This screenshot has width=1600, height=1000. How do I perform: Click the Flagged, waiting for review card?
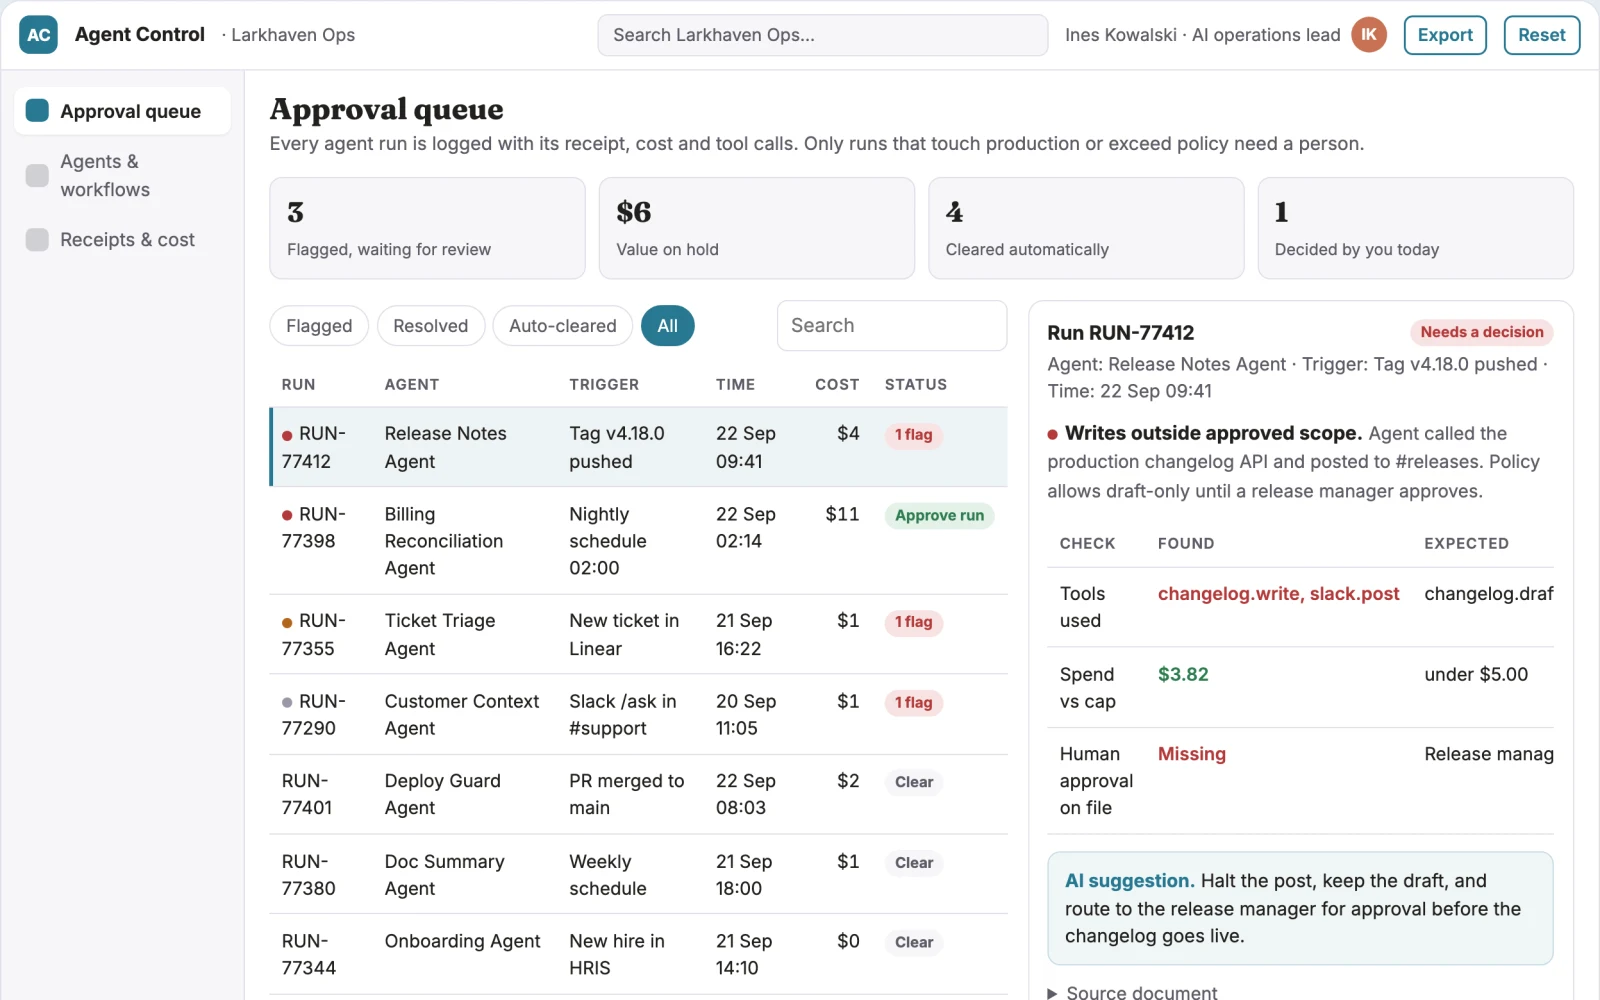[x=427, y=228]
